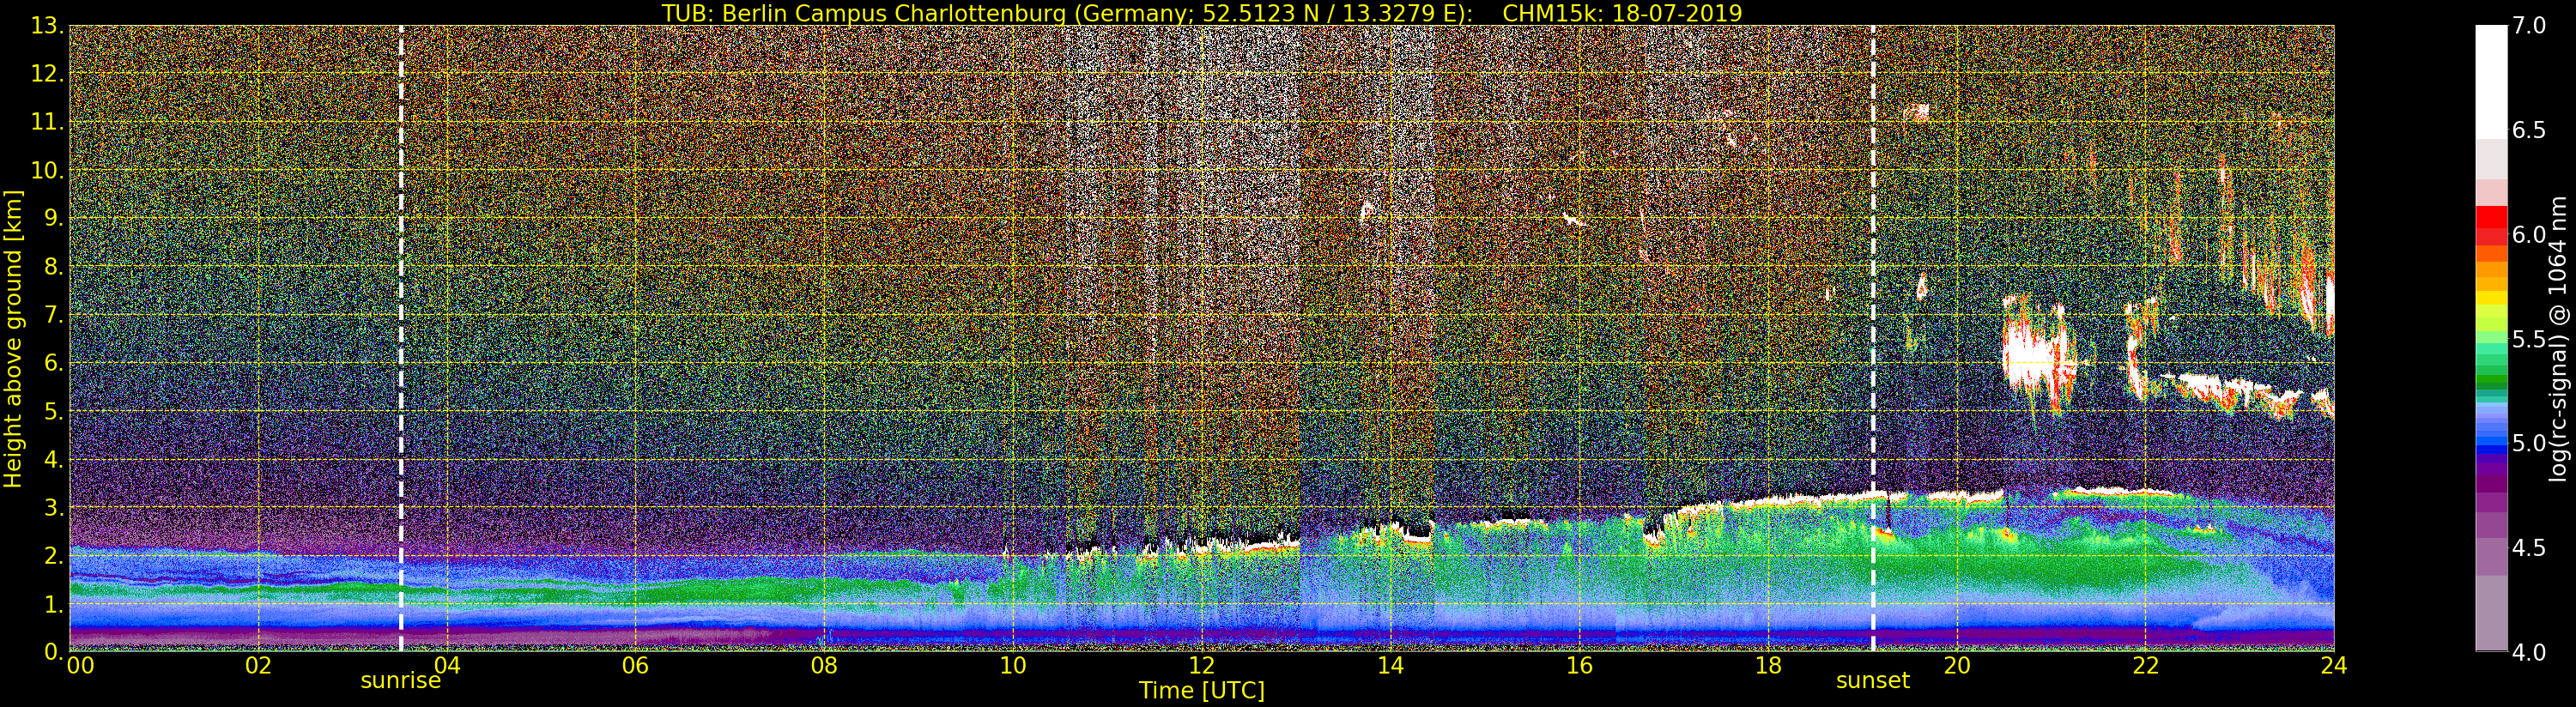This screenshot has width=2576, height=707.
Task: Click height axis tick '3.'
Action: click(53, 507)
